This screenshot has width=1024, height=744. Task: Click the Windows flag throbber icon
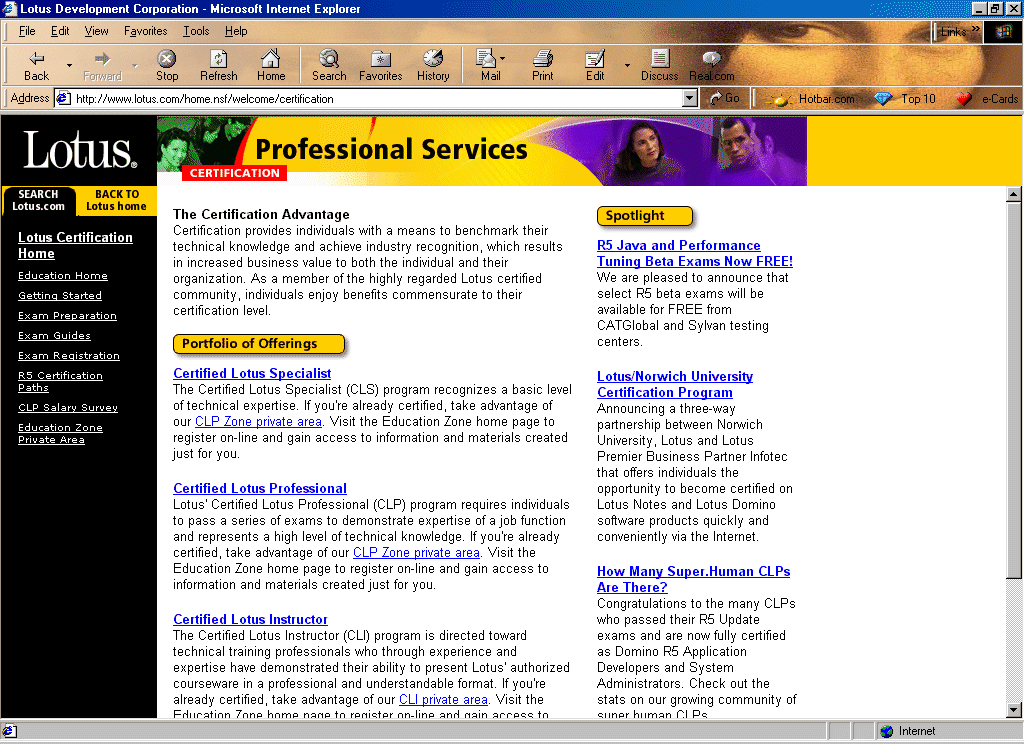point(1004,31)
